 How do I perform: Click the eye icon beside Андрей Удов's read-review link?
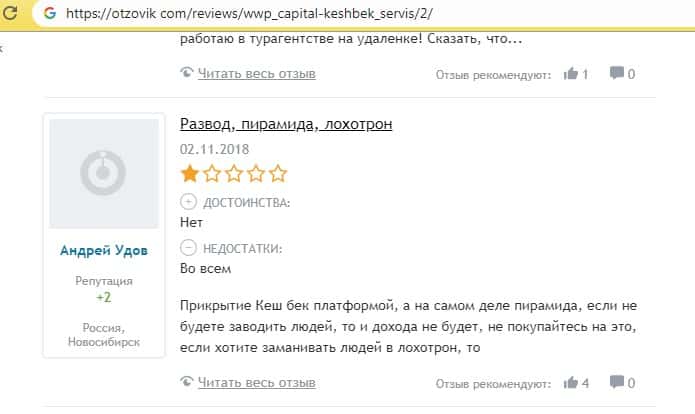(187, 381)
